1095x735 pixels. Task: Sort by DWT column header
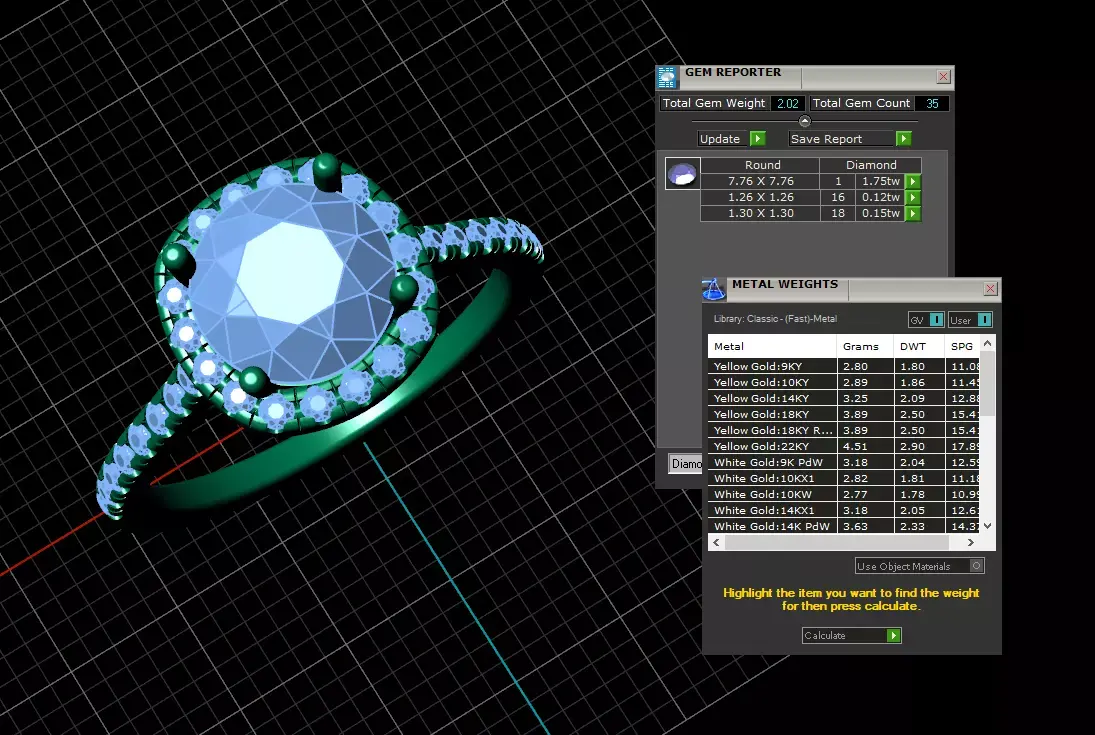[918, 347]
